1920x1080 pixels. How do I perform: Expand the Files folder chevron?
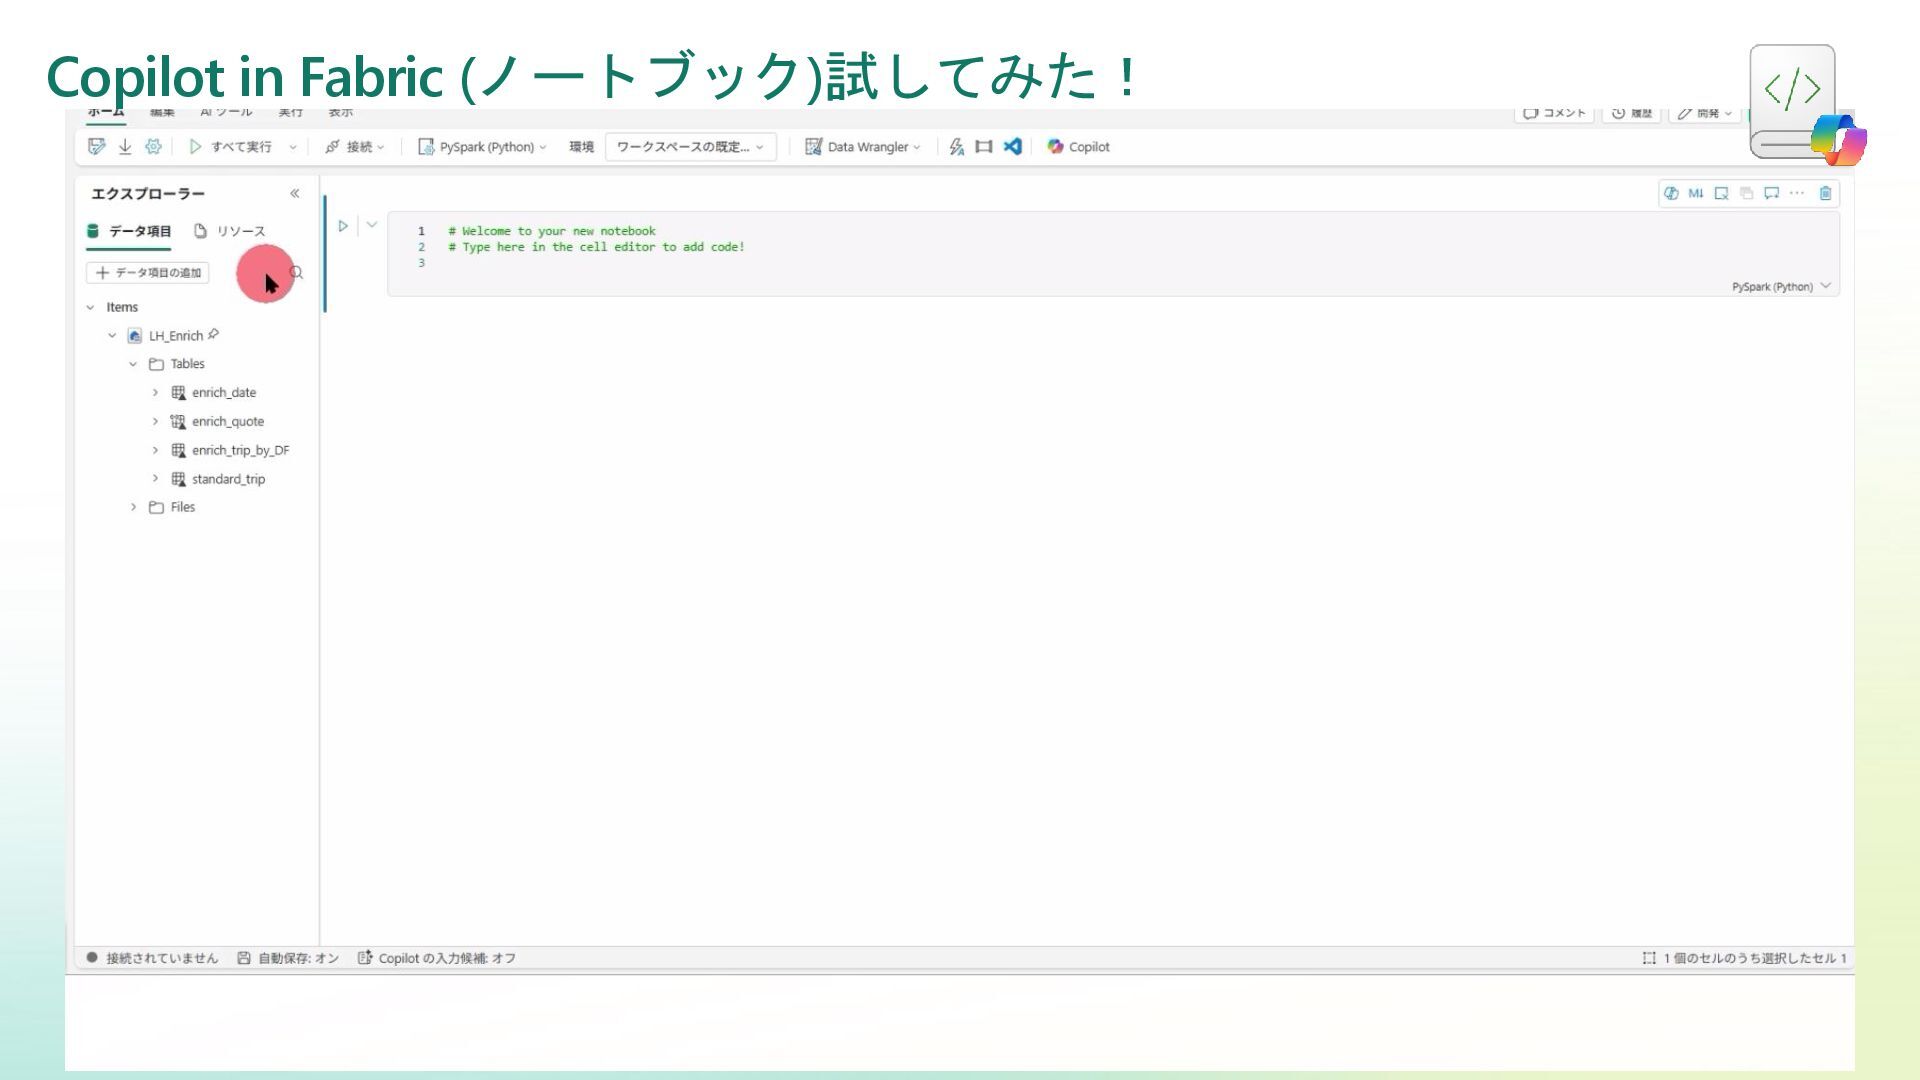[133, 507]
